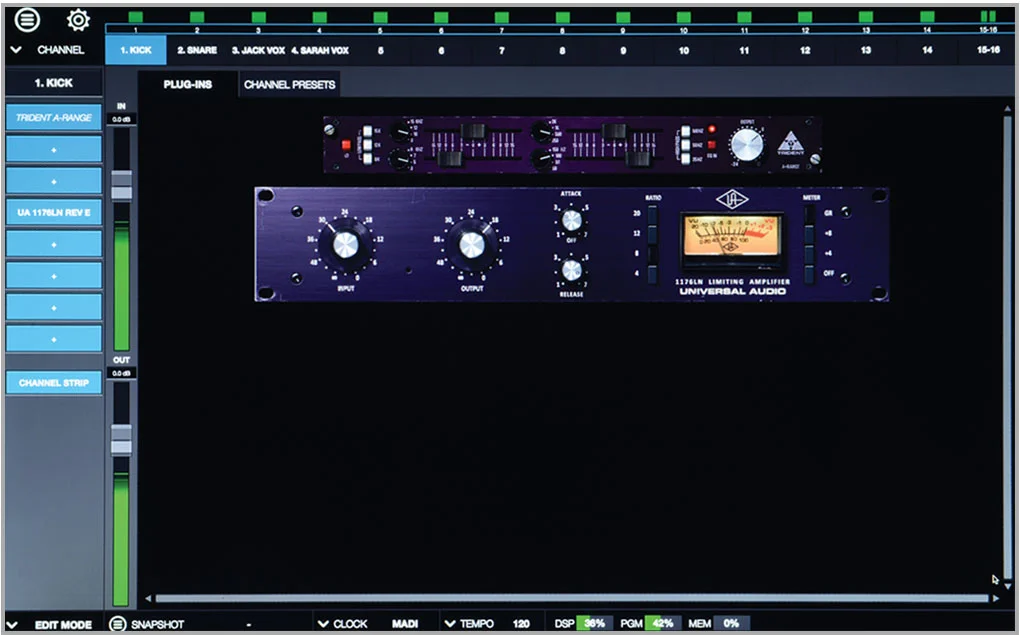Image resolution: width=1020 pixels, height=635 pixels.
Task: Select the 4. SARAH VOX channel tab
Action: coord(319,50)
